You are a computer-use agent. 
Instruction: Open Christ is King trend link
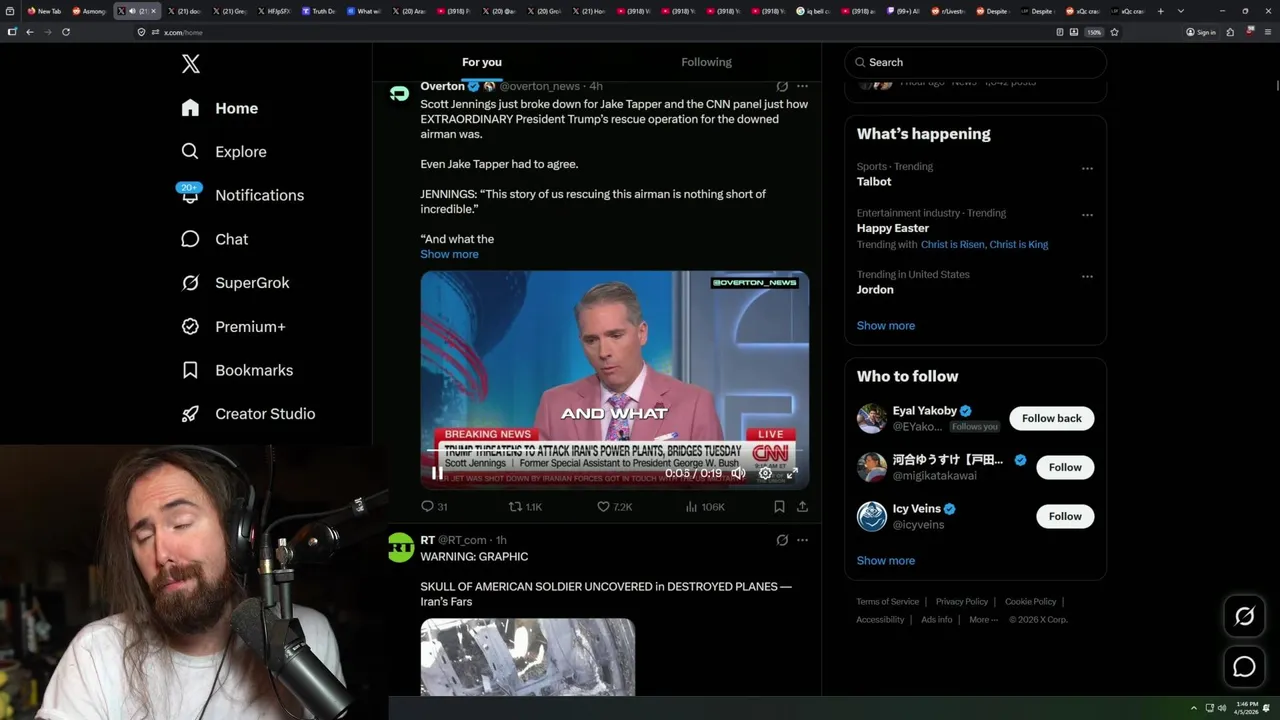1019,245
